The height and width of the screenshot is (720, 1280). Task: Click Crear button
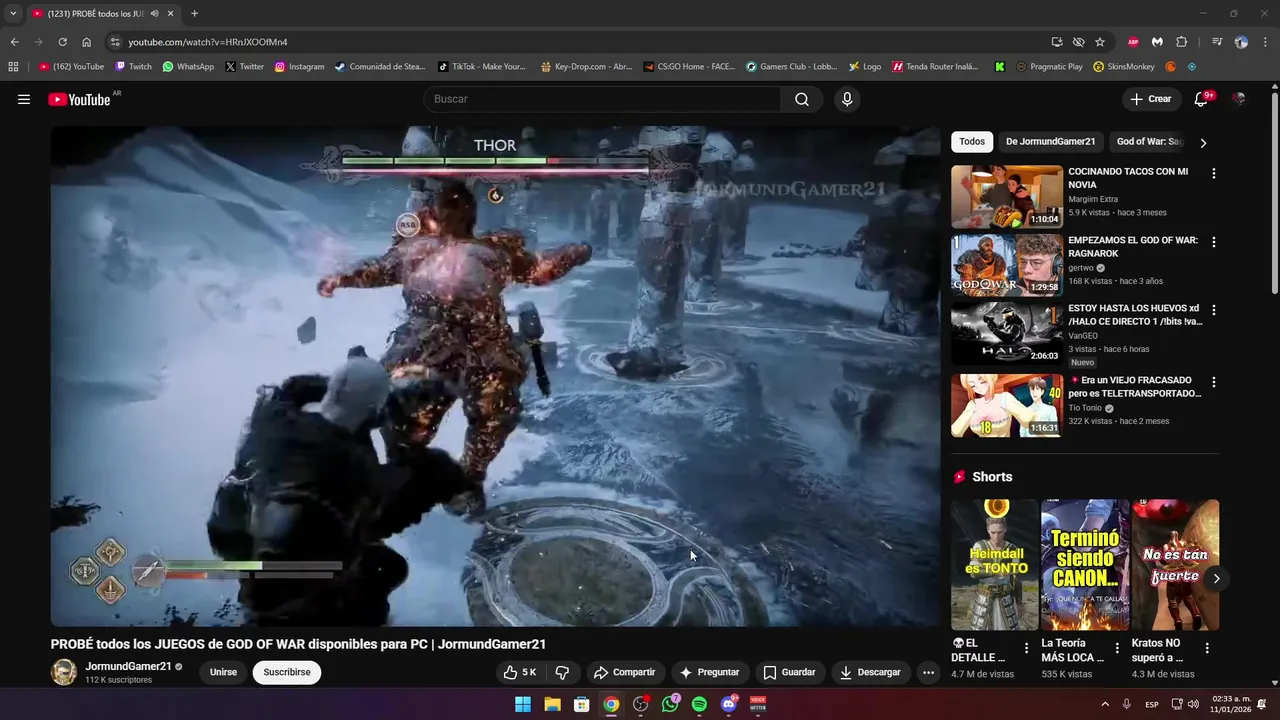pos(1151,99)
